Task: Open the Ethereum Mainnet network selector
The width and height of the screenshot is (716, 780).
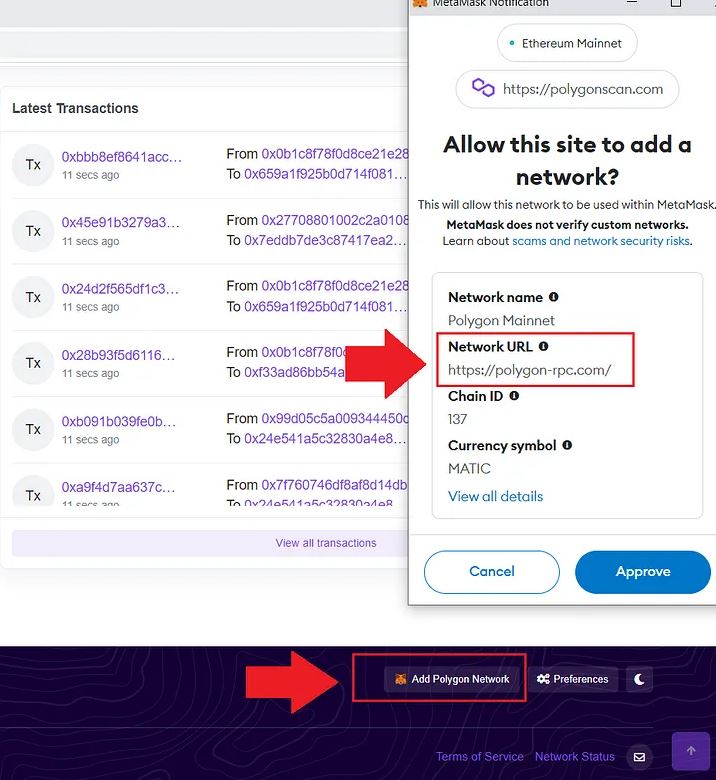Action: click(x=567, y=43)
